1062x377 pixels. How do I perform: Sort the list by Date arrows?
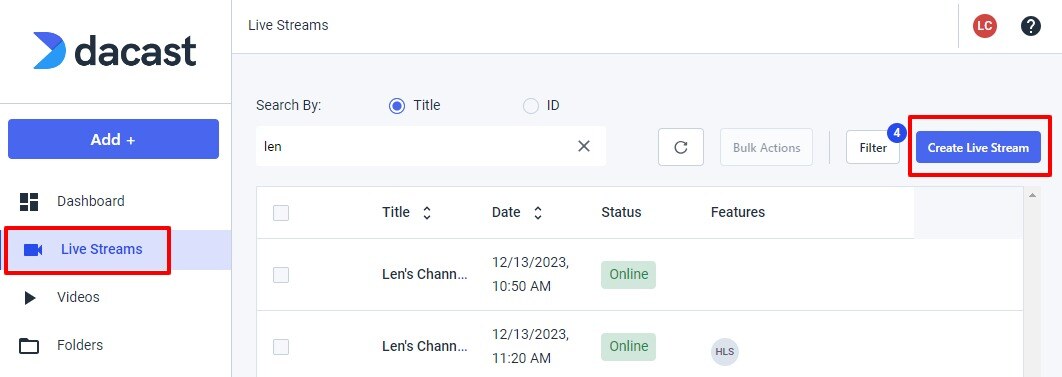[x=538, y=213]
